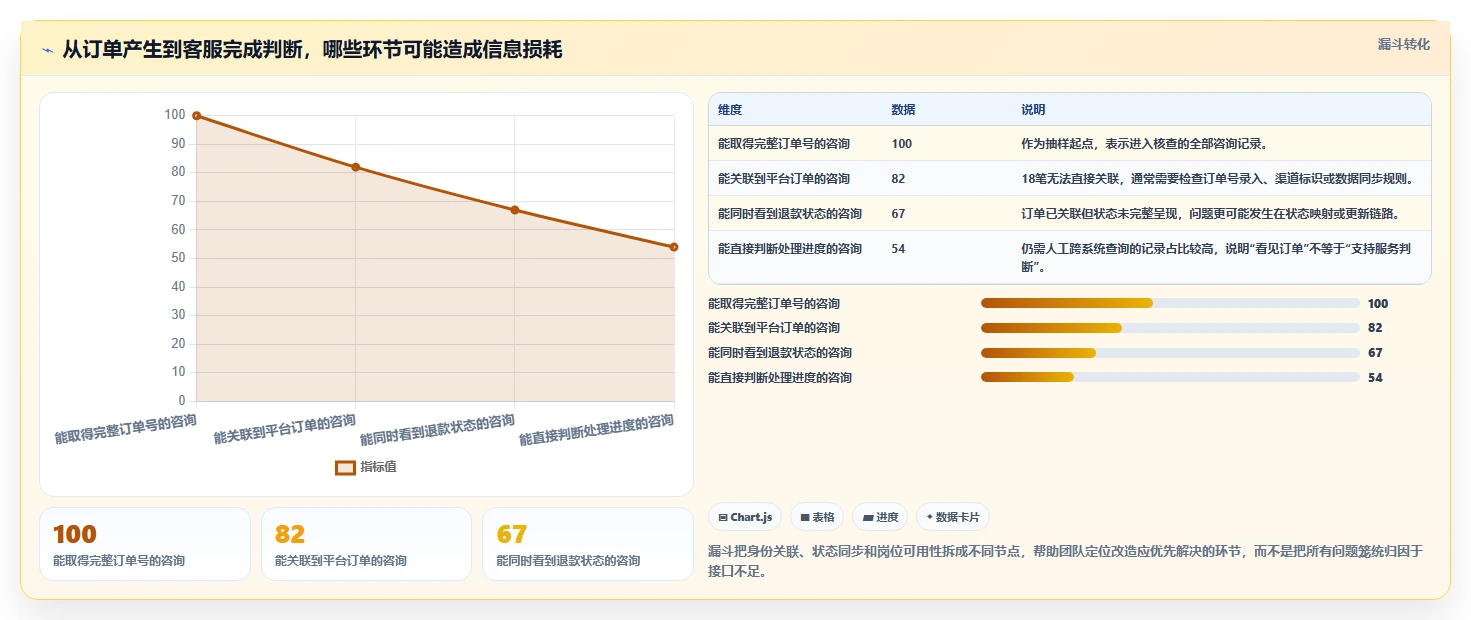Click the 漏斗转化 tag in the header

coord(1403,45)
